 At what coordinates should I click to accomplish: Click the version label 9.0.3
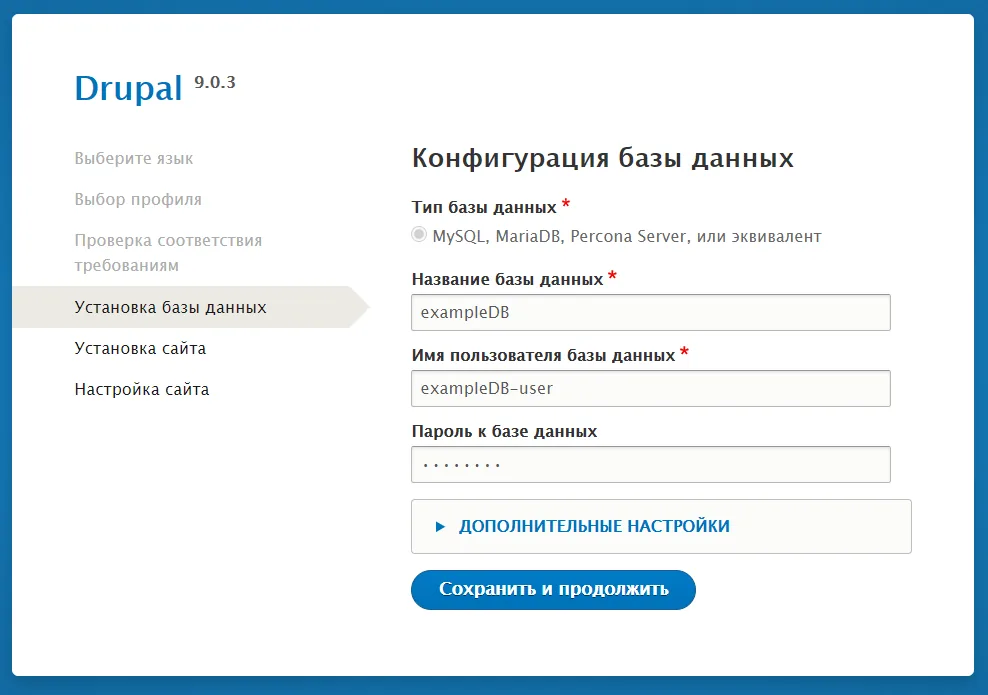217,84
